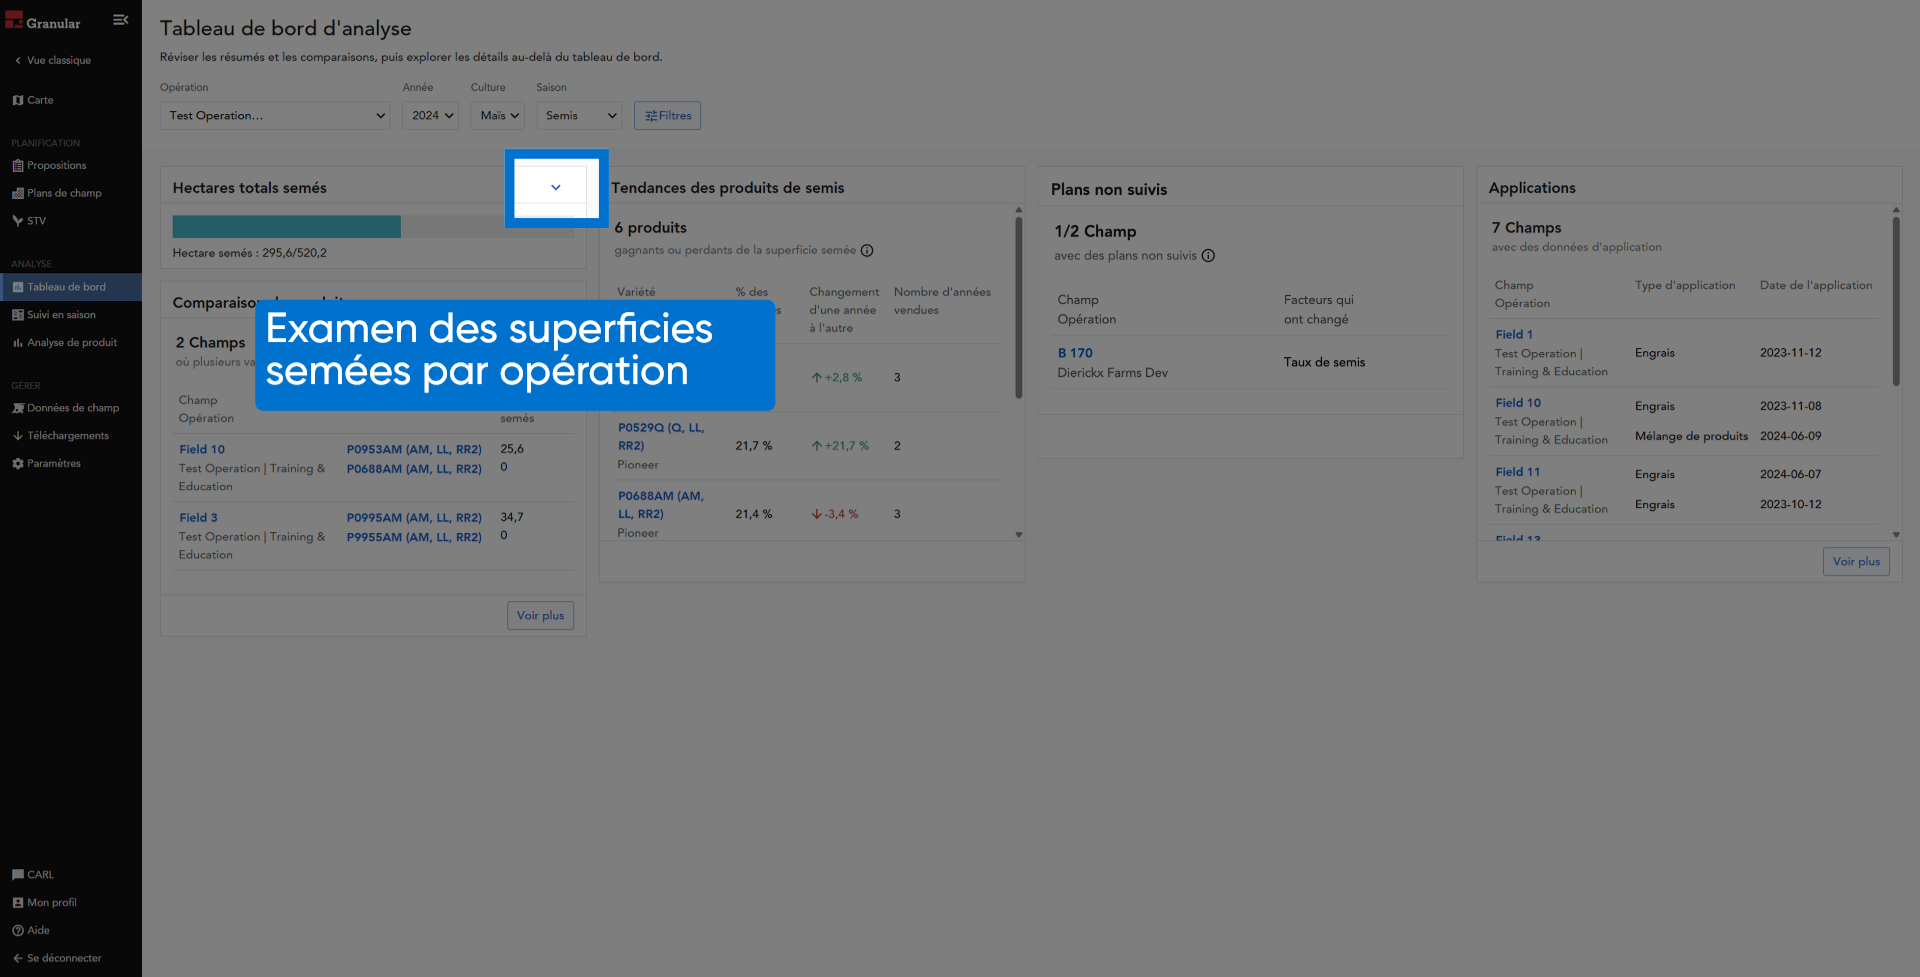Image resolution: width=1920 pixels, height=977 pixels.
Task: Open Analyse de produit in sidebar
Action: click(71, 343)
